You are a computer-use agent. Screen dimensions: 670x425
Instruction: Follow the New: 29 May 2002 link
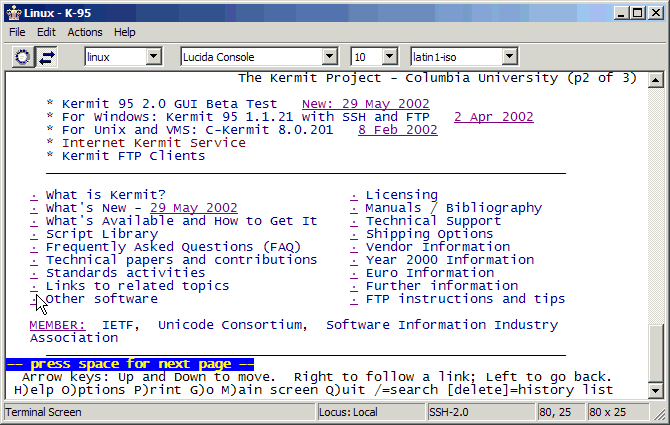click(x=365, y=104)
